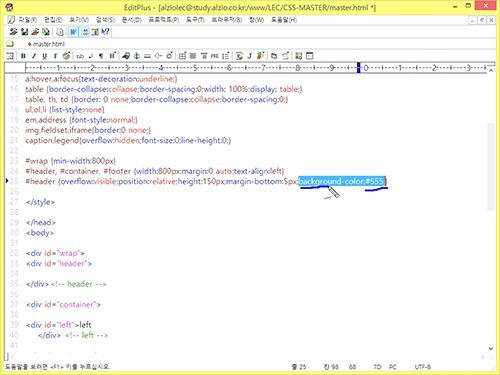Click the 'PC' line-ending indicator in status bar

click(x=393, y=367)
